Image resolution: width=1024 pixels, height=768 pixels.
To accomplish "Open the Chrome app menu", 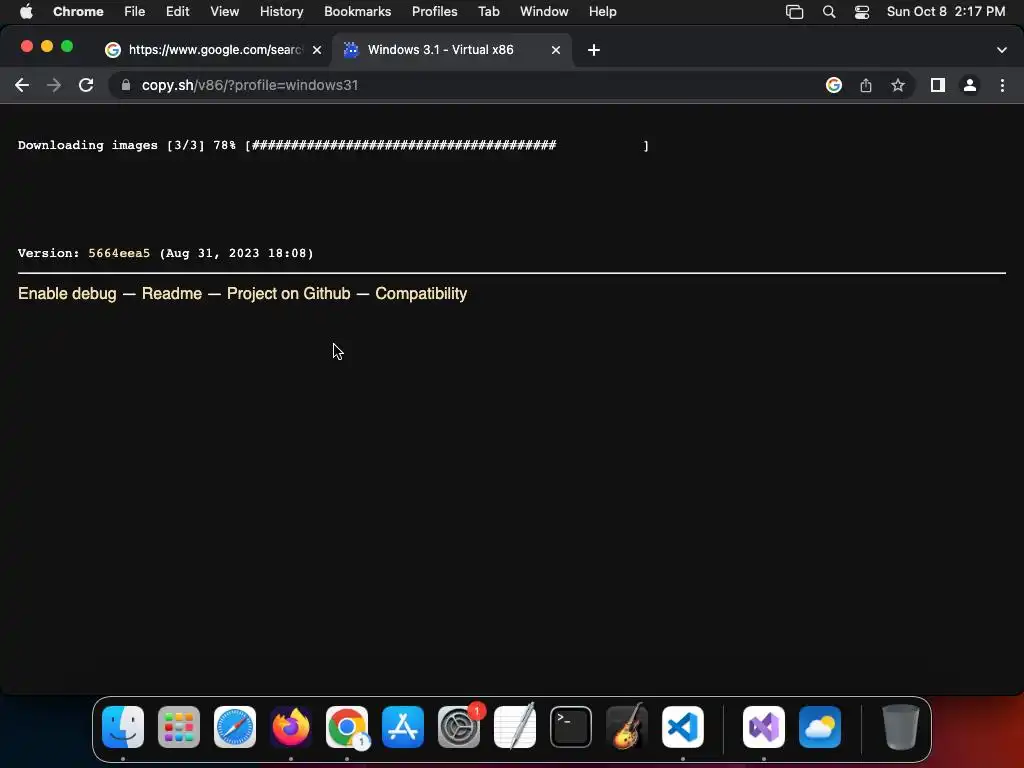I will (78, 11).
